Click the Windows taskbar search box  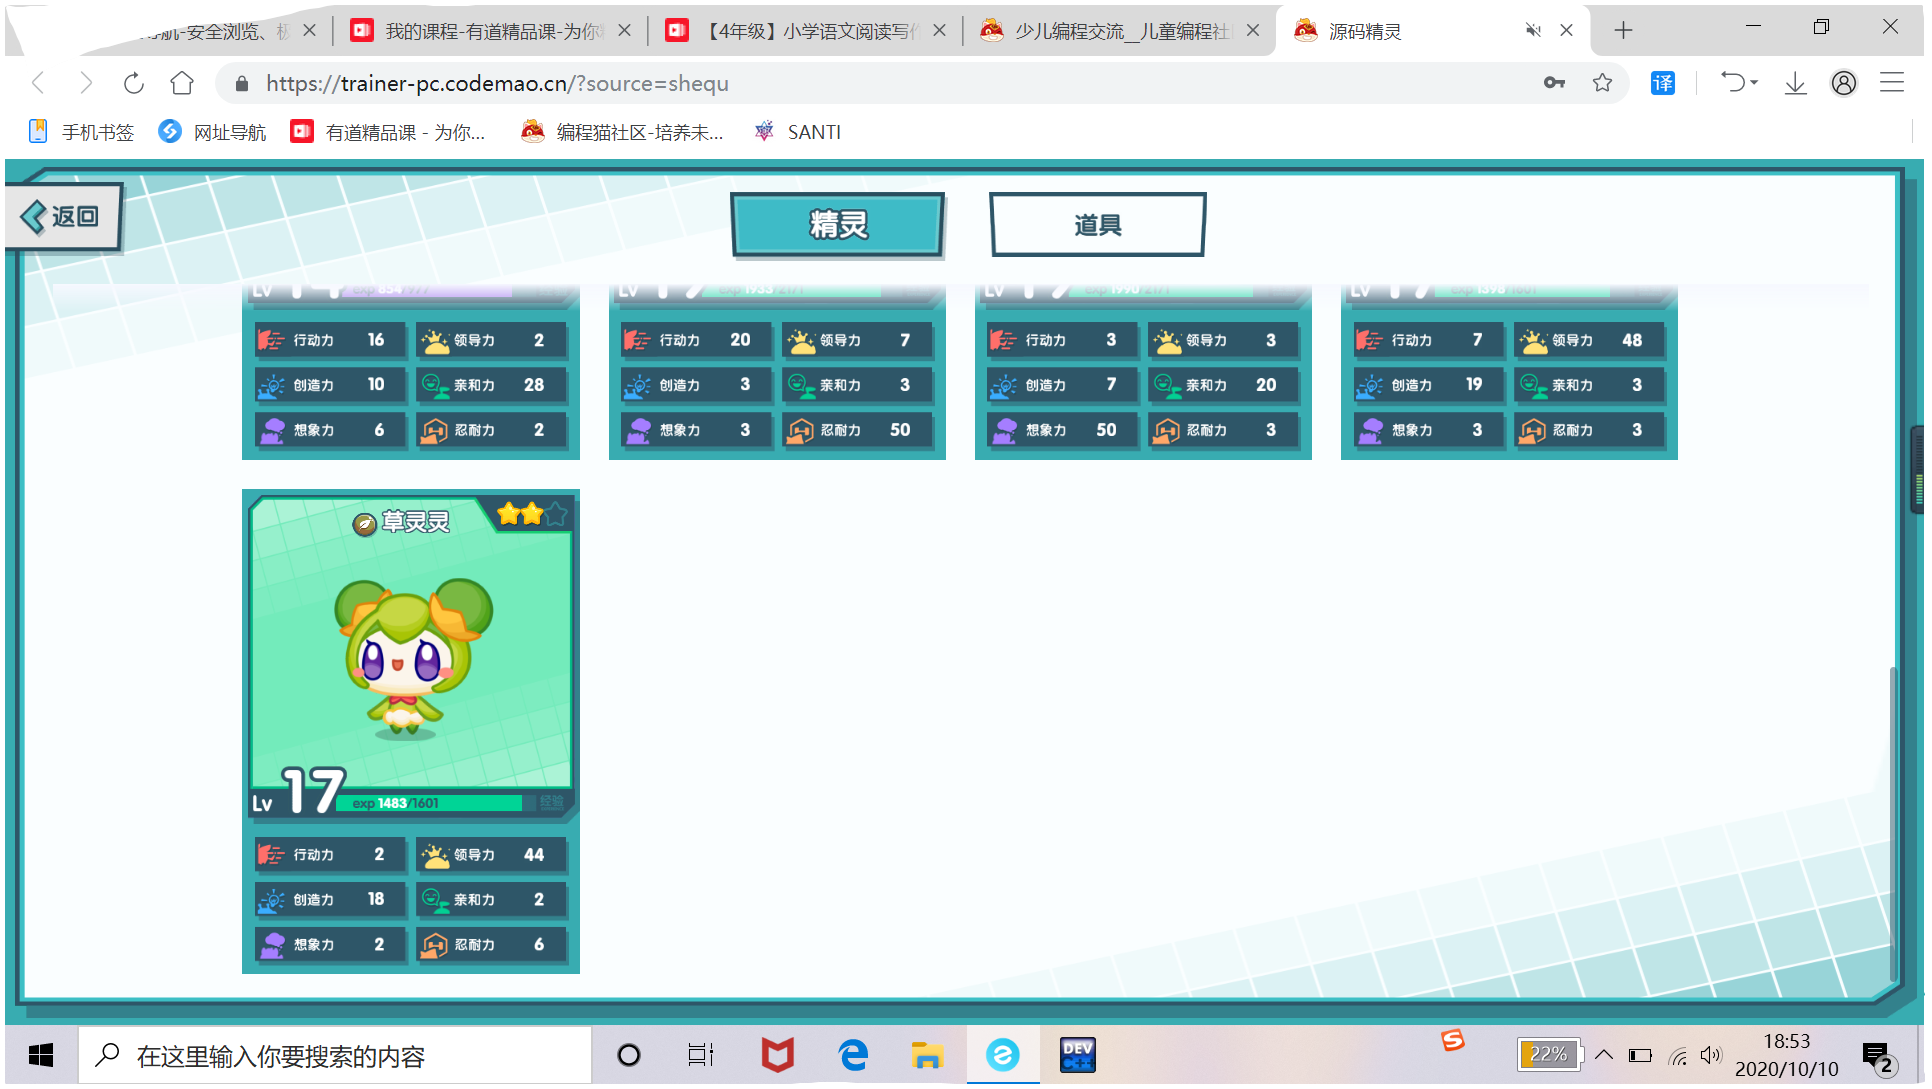pos(336,1055)
